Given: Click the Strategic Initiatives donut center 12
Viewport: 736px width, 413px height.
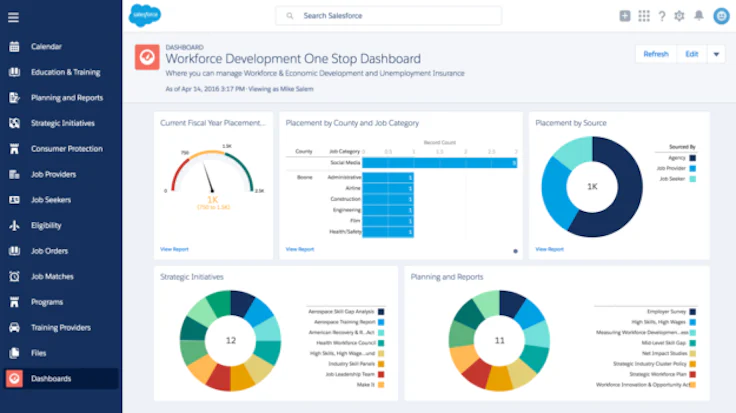Looking at the screenshot, I should point(230,340).
